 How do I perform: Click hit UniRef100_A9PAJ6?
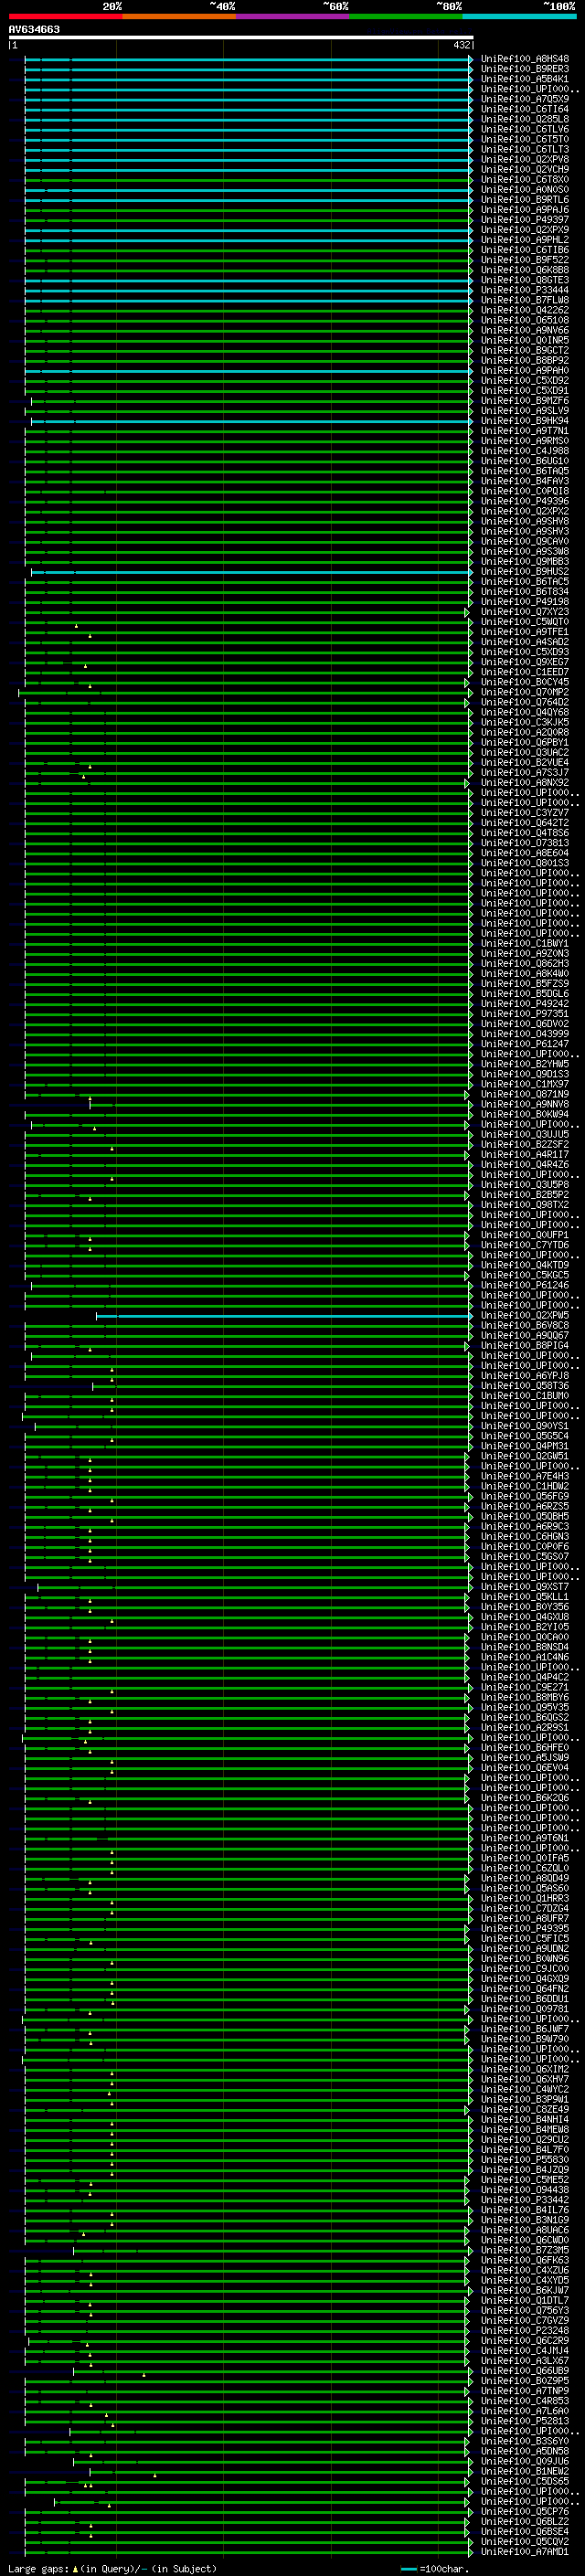525,210
